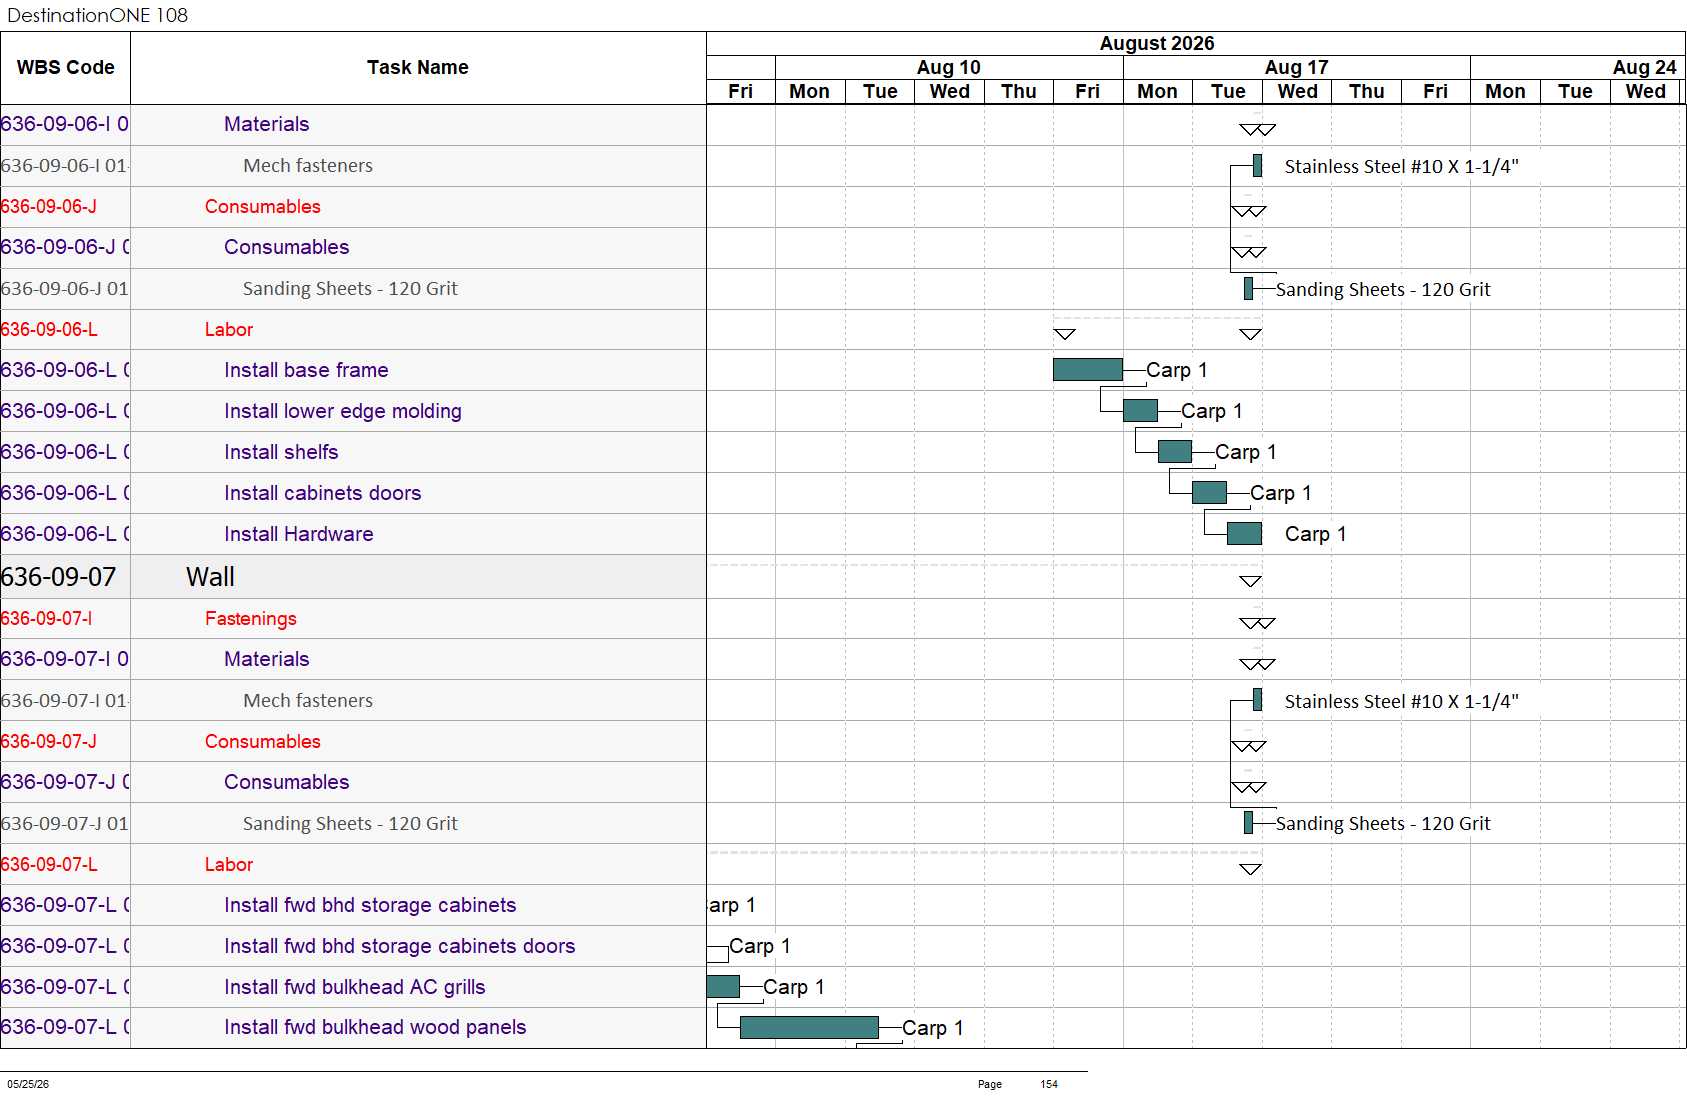Open the Wall summary task row
The width and height of the screenshot is (1687, 1097).
[x=353, y=577]
